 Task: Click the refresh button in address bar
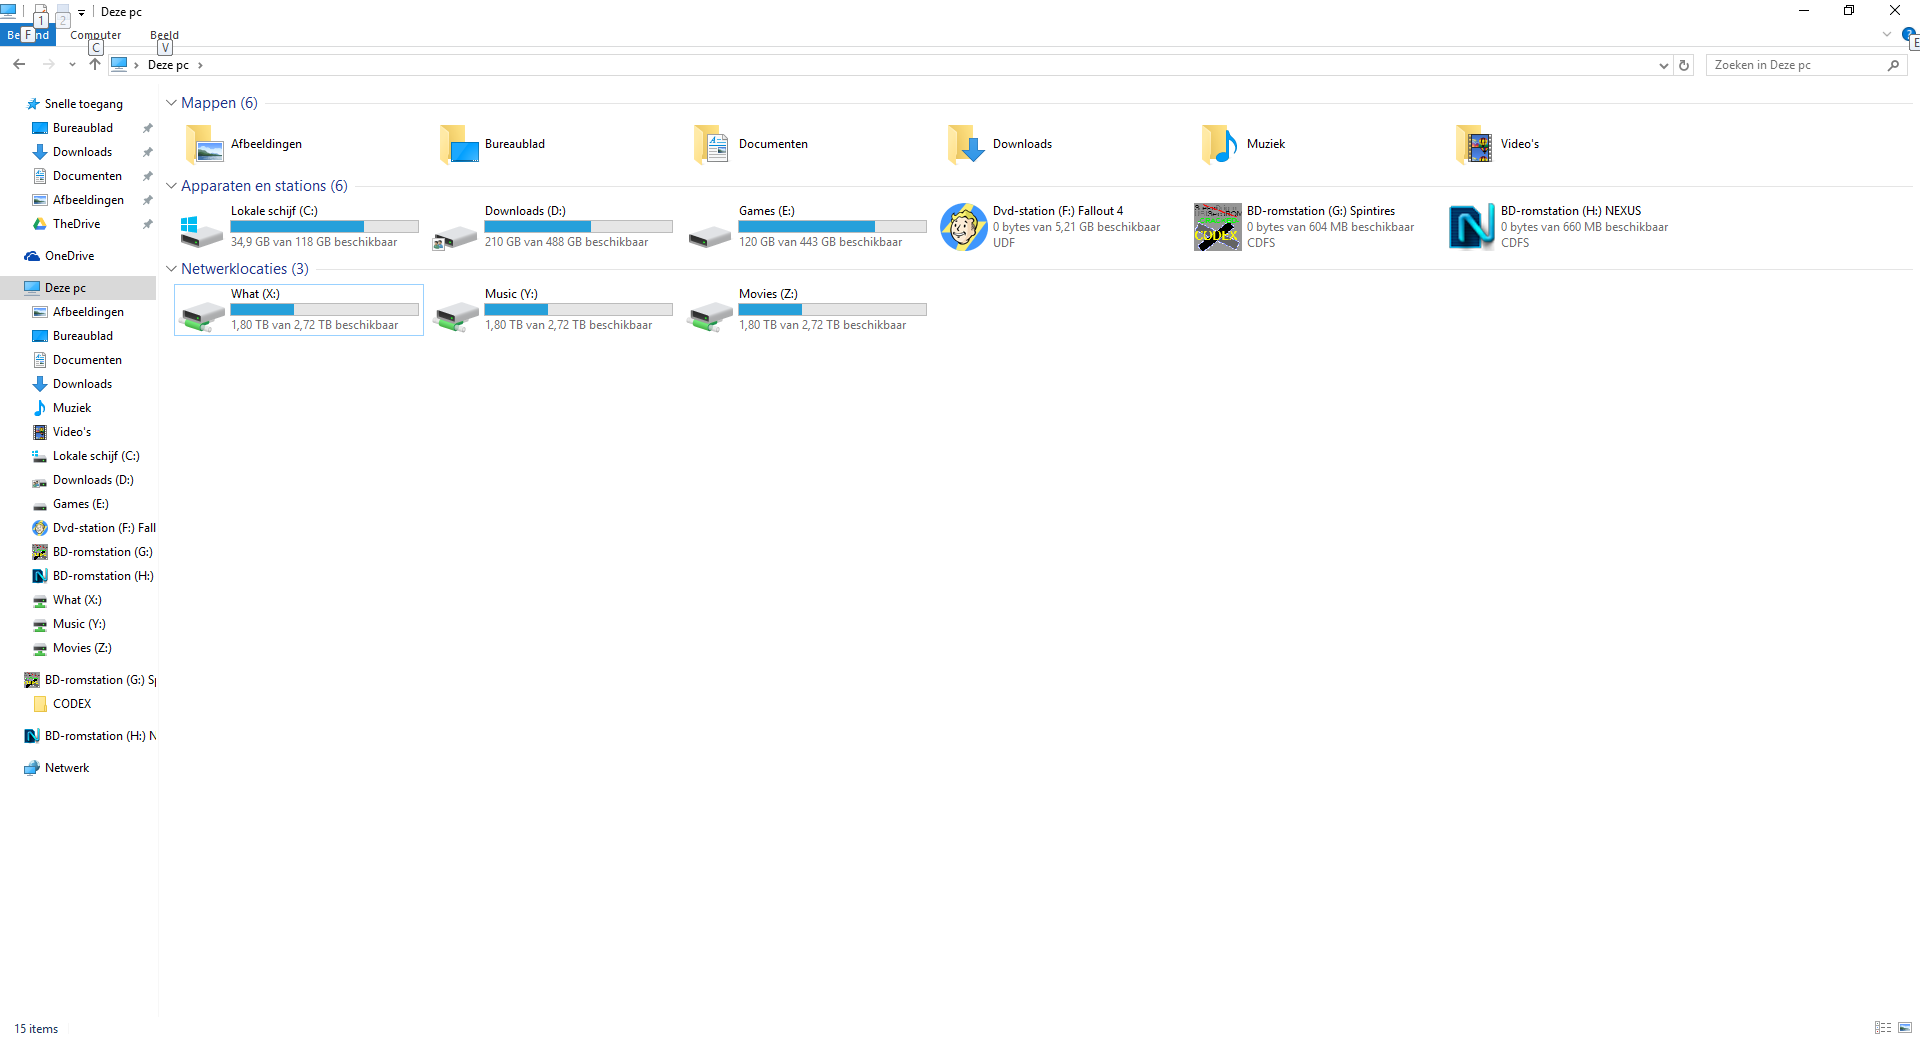[1684, 65]
